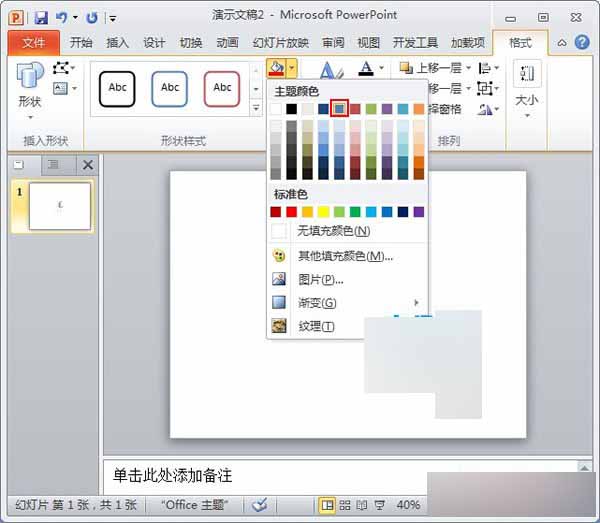Pick the white theme color swatch
Screen dimensions: 600x523
click(276, 109)
